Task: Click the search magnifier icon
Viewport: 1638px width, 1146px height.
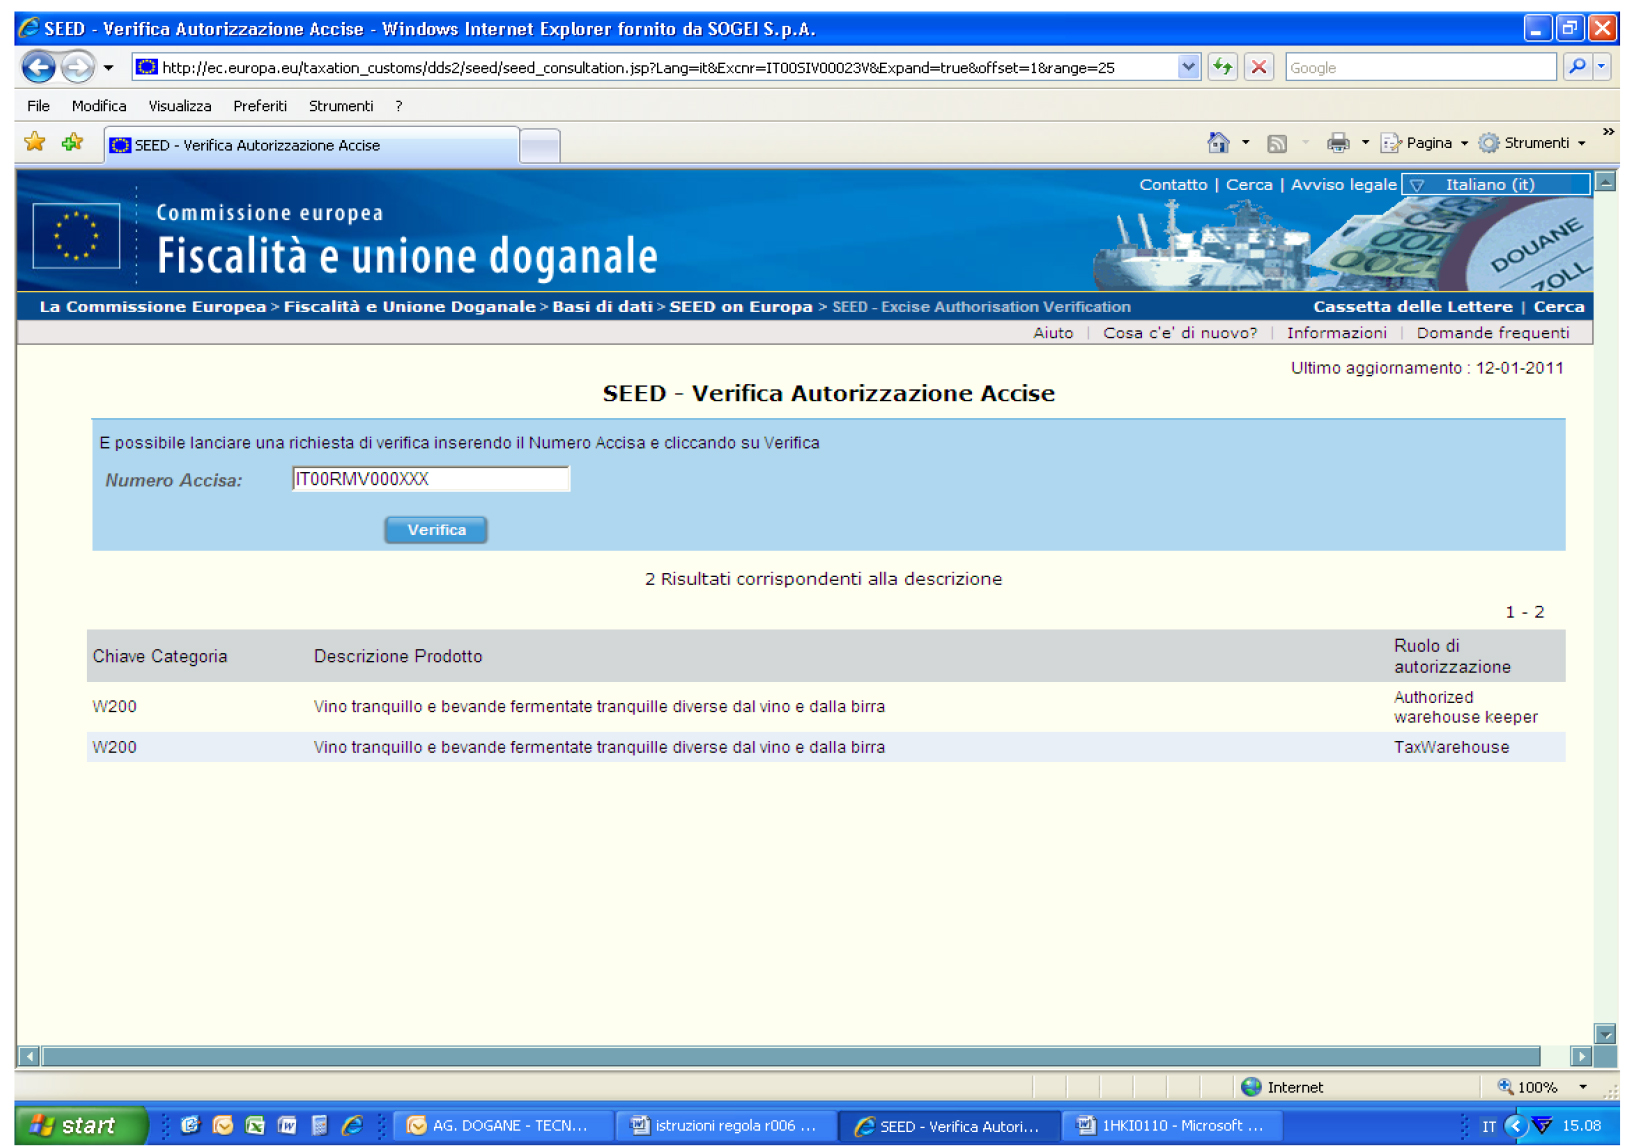Action: point(1577,68)
